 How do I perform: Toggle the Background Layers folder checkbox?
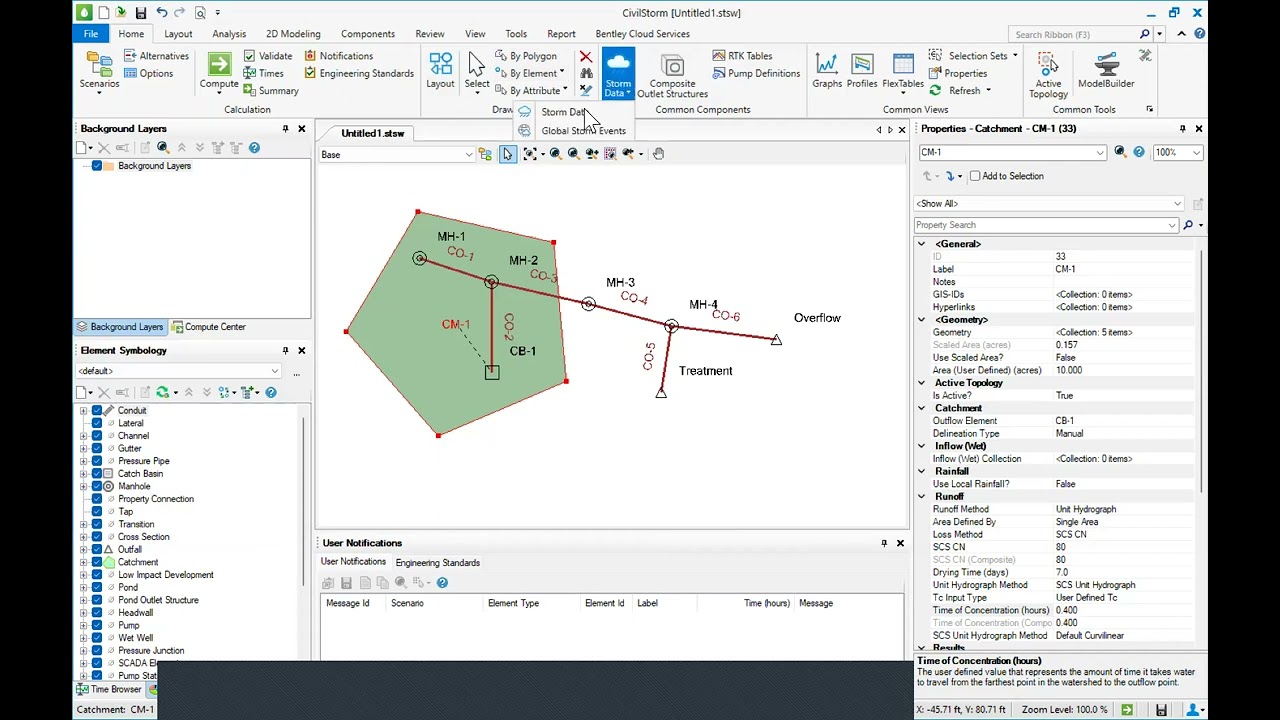[x=97, y=166]
